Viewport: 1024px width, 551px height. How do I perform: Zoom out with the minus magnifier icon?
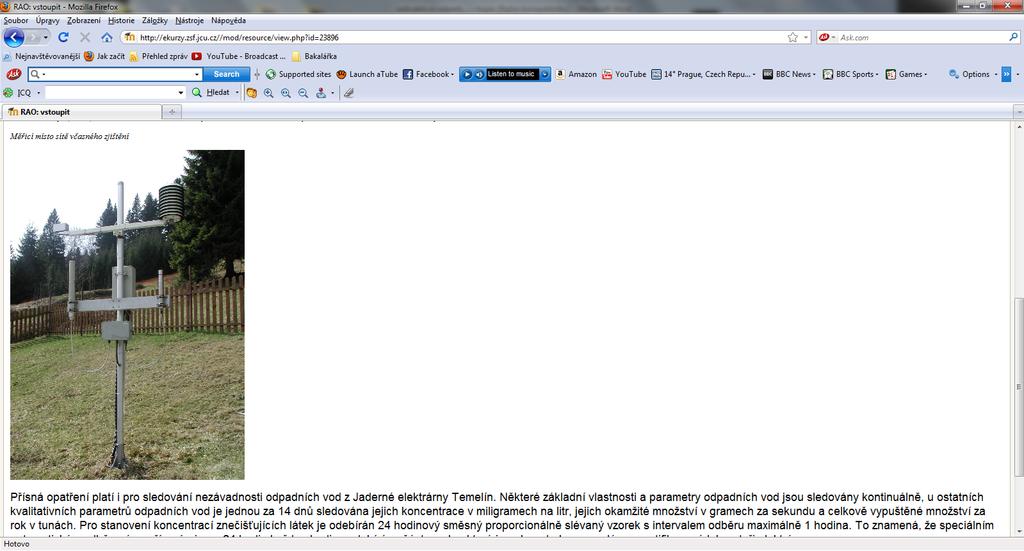coord(303,93)
